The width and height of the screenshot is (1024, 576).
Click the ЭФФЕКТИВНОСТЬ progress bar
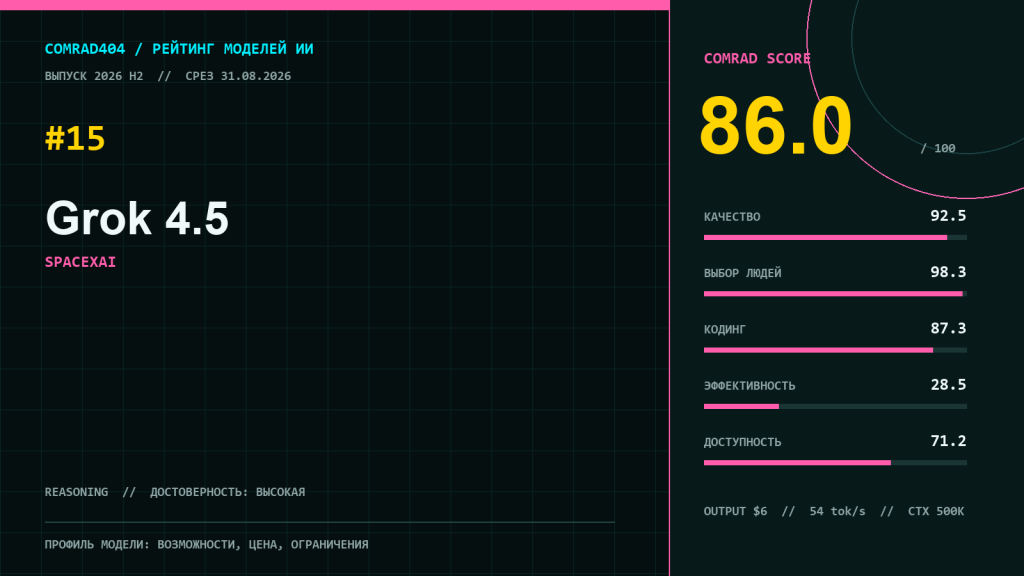coord(835,406)
